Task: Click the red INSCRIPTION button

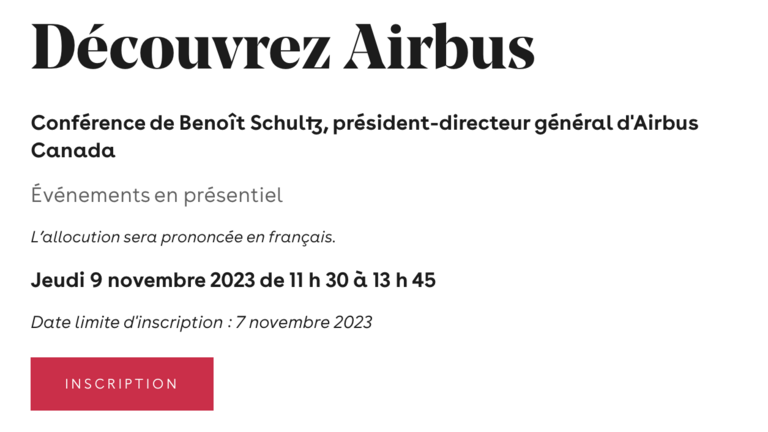Action: point(121,384)
